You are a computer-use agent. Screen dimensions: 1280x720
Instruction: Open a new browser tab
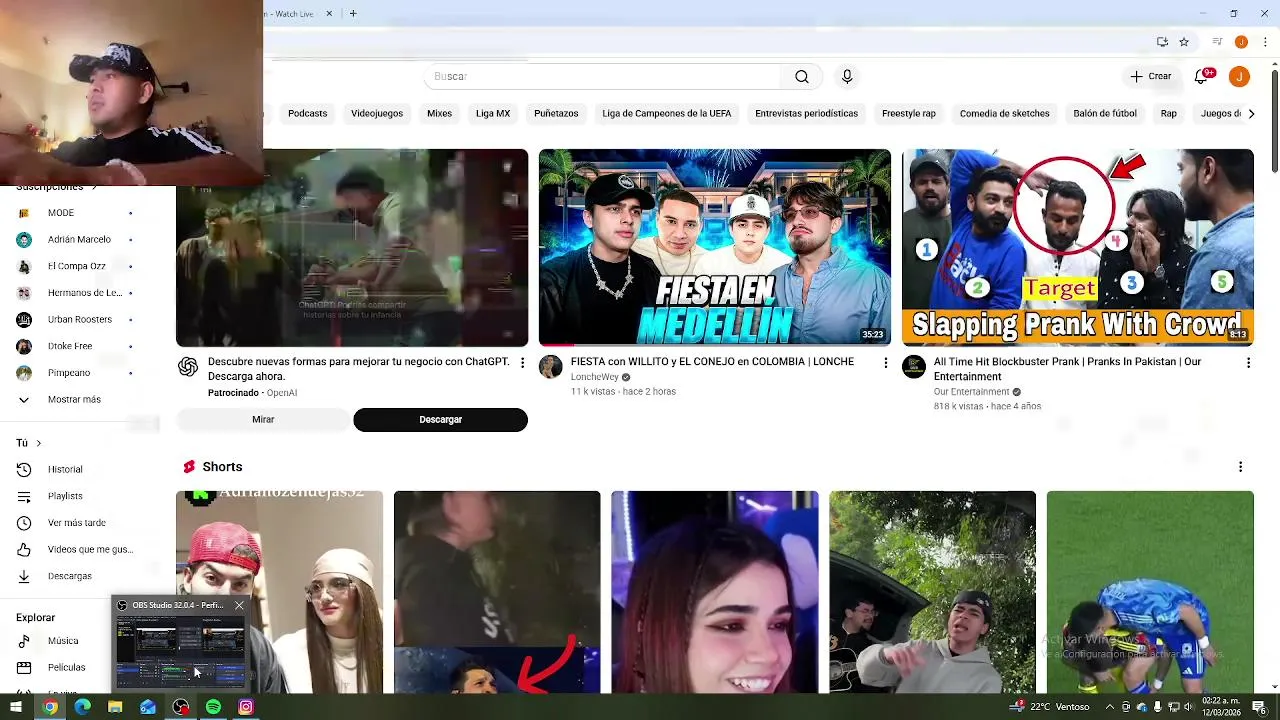click(353, 14)
